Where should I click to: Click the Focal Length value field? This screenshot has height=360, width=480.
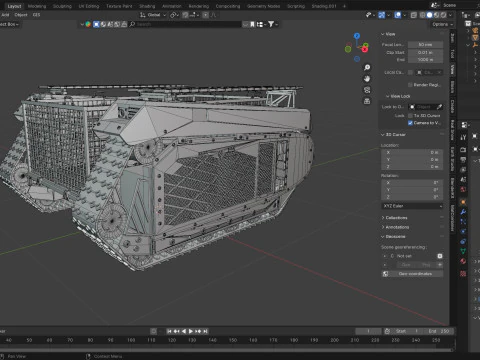[425, 45]
